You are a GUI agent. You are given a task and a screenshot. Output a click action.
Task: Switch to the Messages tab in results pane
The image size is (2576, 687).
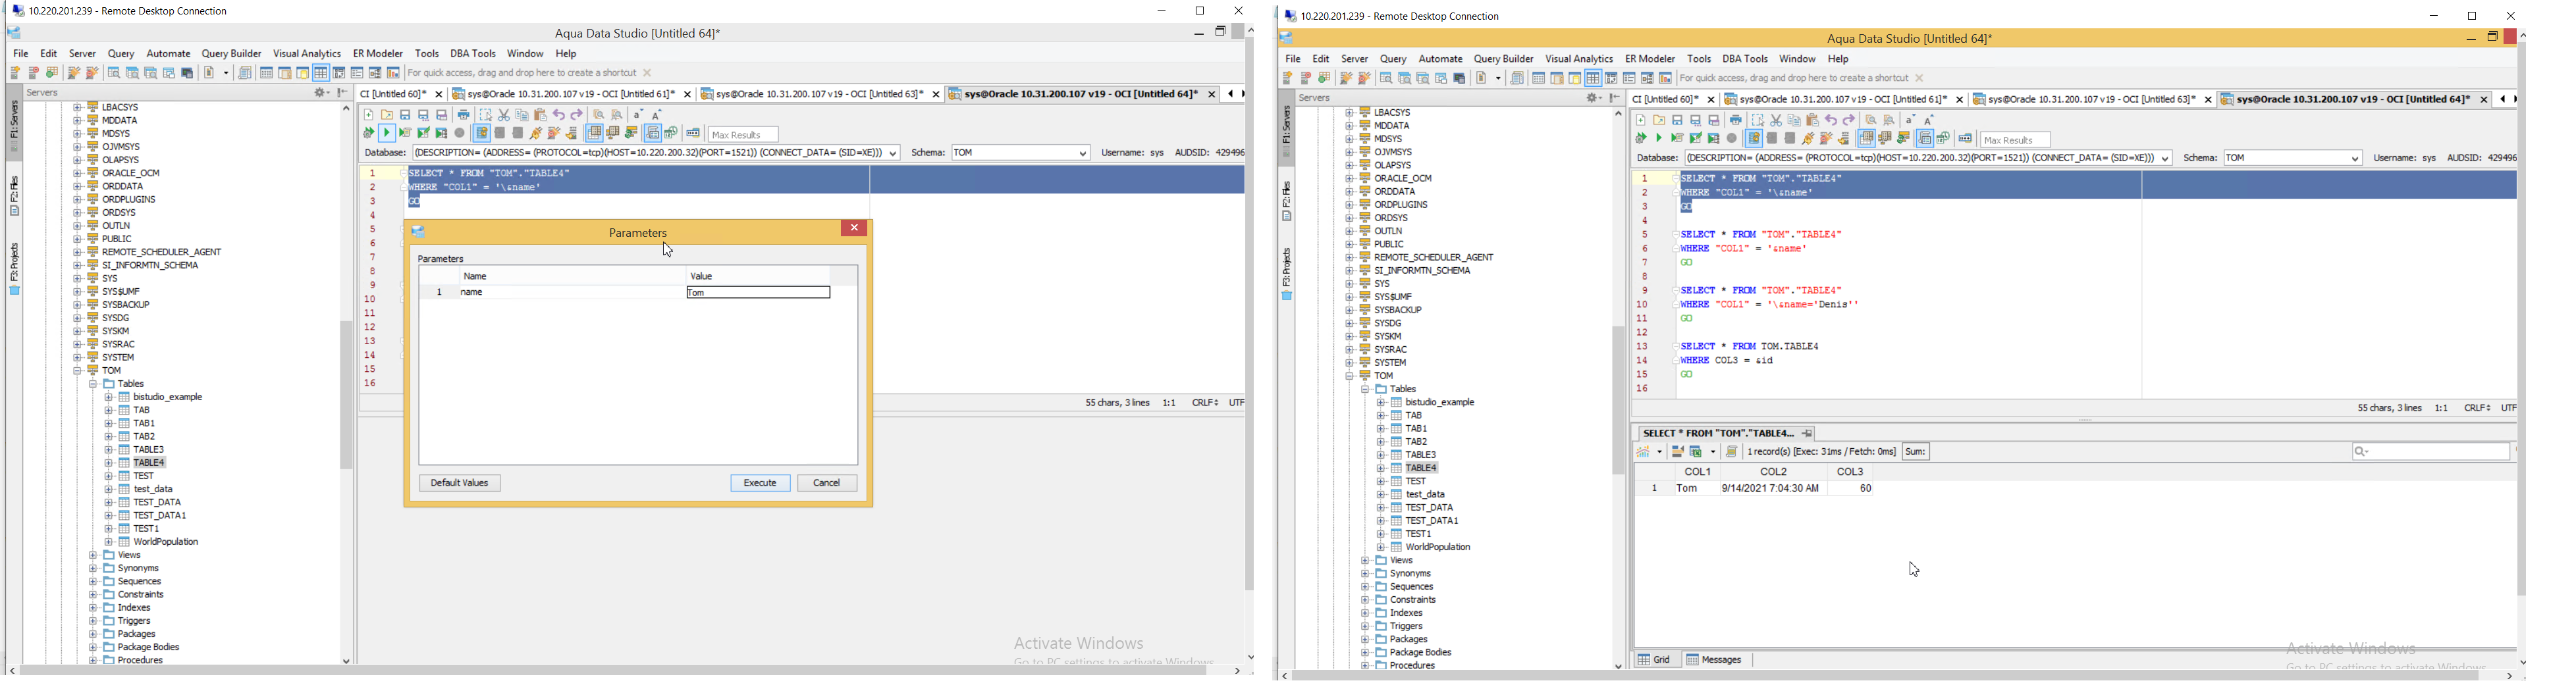point(1715,660)
